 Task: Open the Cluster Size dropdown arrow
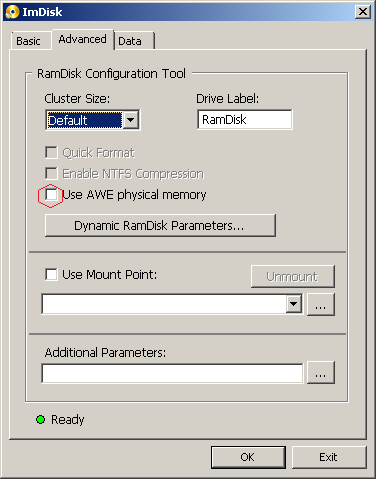point(131,120)
